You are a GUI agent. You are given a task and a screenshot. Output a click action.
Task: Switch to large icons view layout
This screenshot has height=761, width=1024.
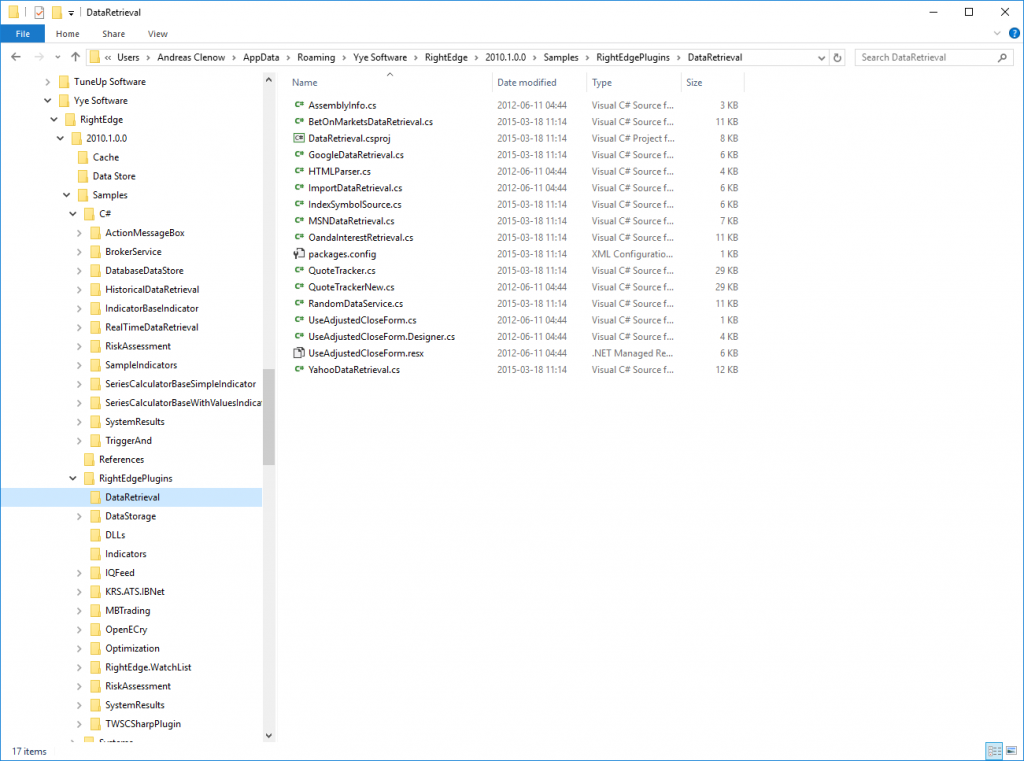(x=1011, y=751)
